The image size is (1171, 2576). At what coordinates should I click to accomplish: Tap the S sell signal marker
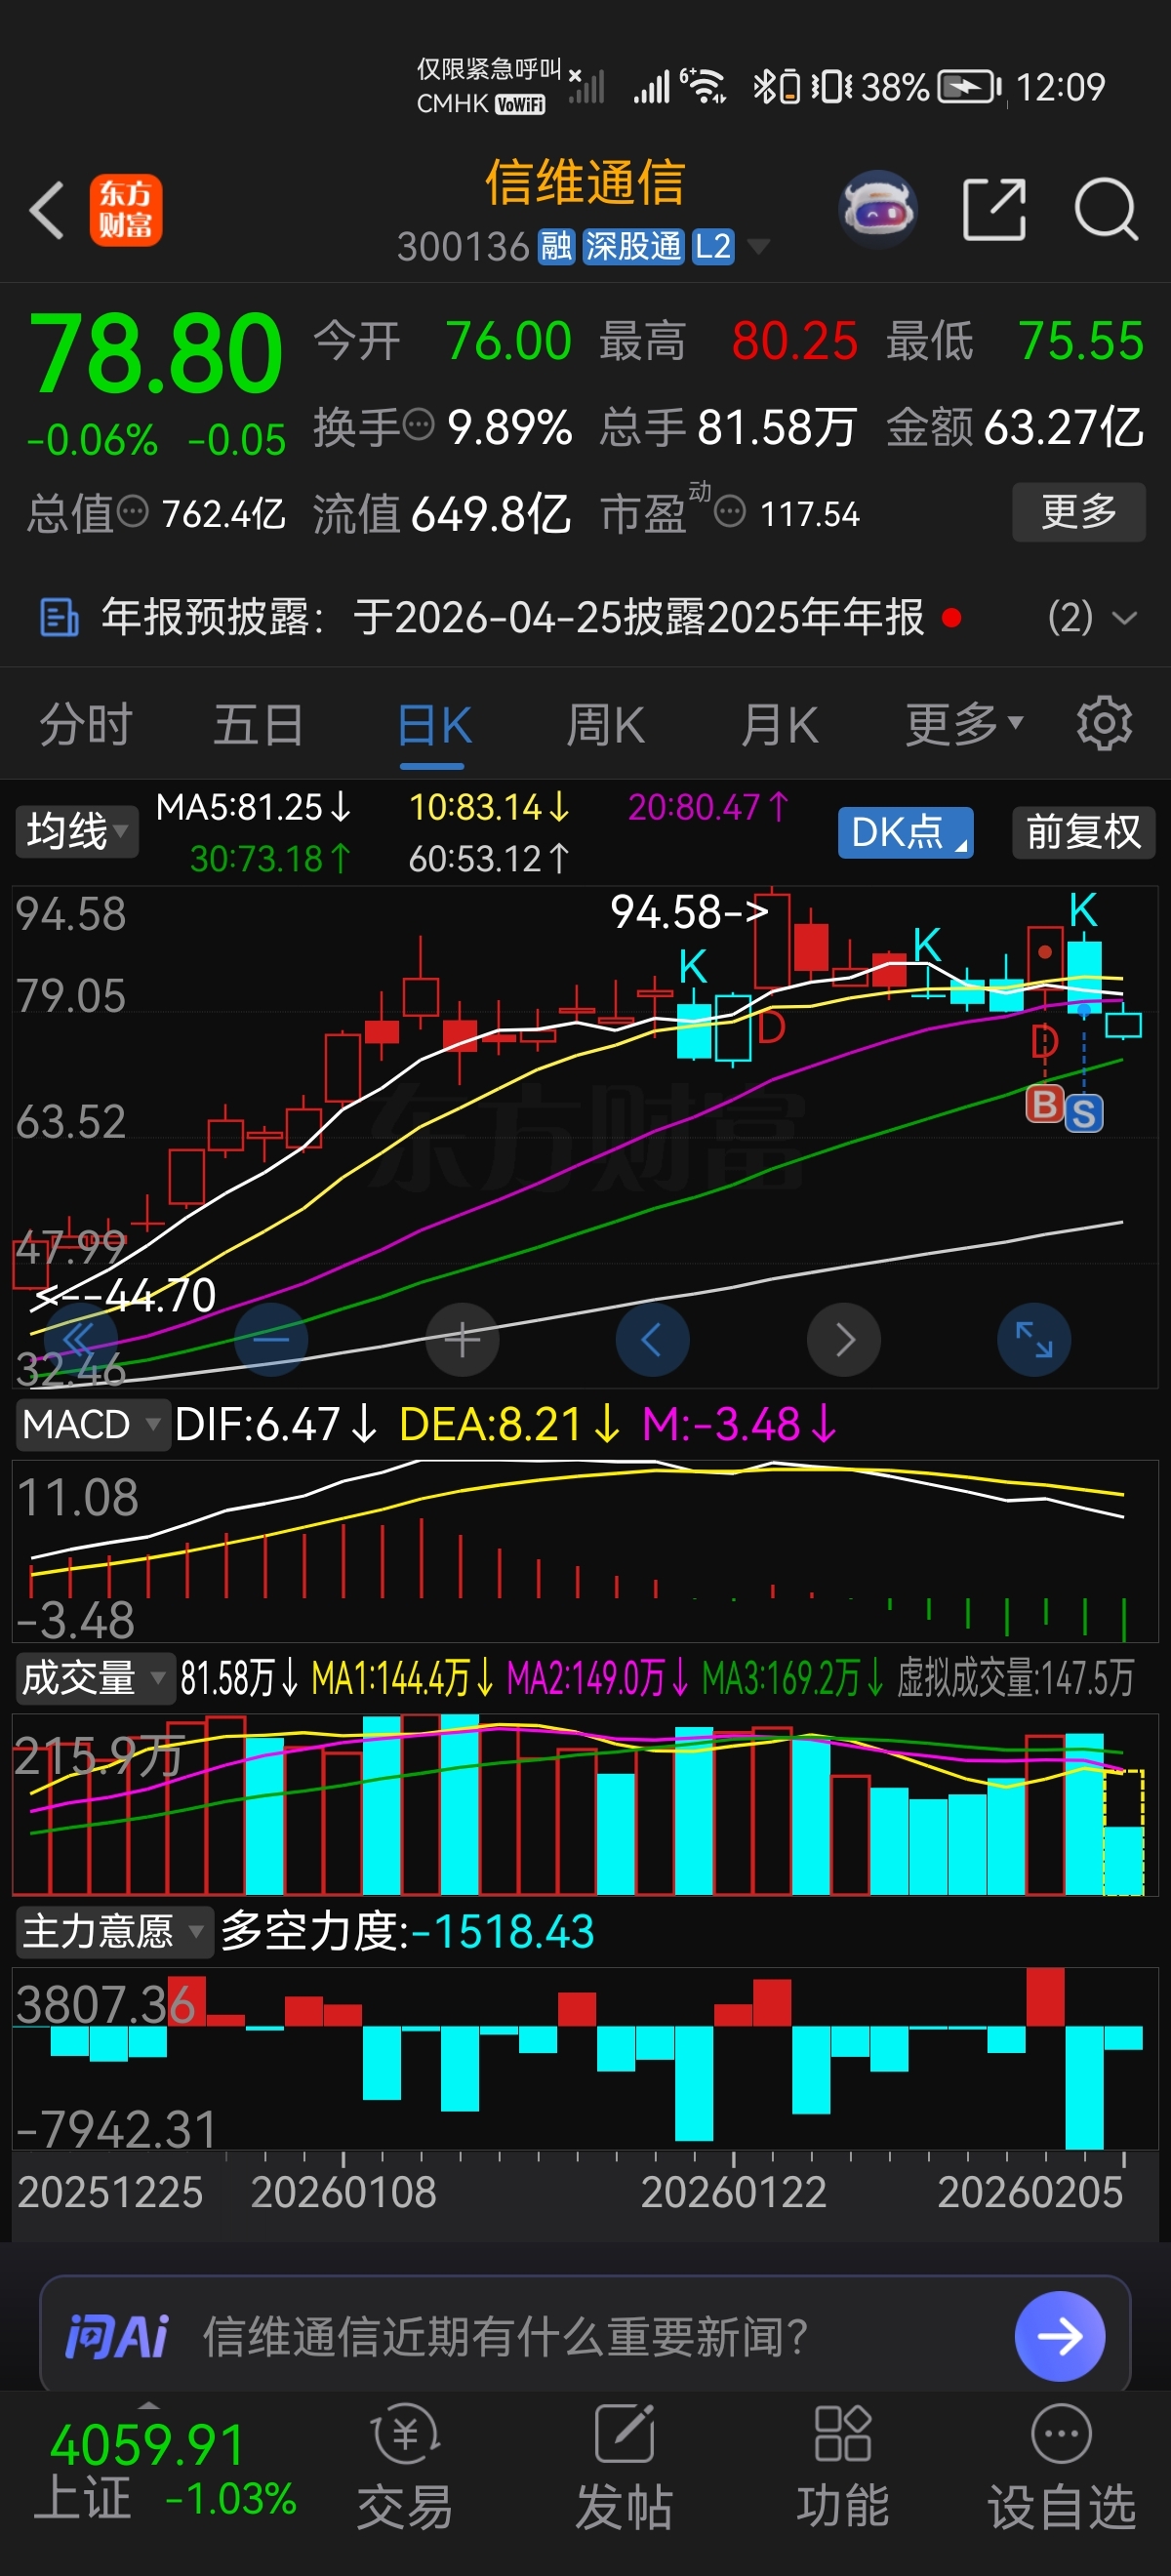coord(1084,1113)
